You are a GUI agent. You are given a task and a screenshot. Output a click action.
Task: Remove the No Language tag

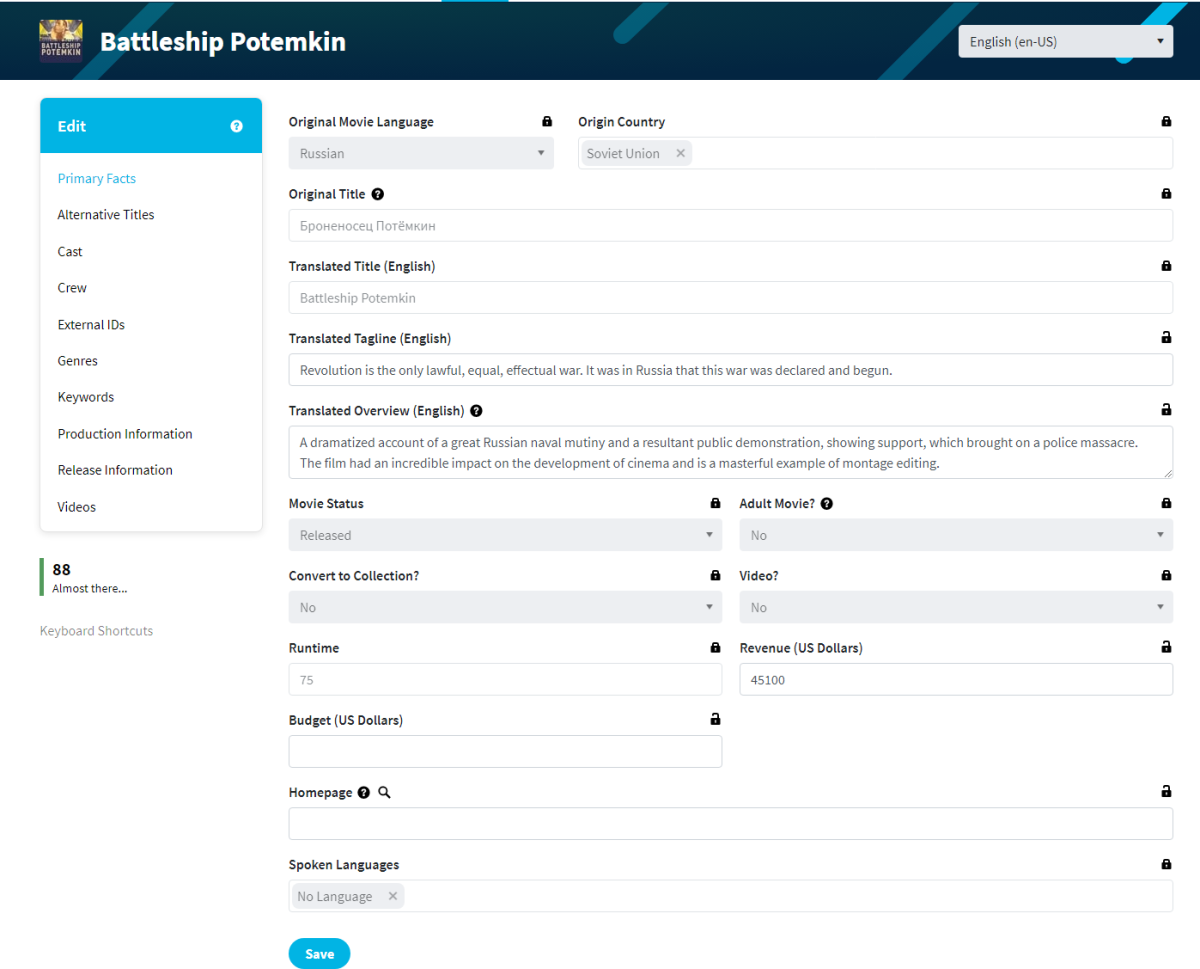tap(393, 896)
